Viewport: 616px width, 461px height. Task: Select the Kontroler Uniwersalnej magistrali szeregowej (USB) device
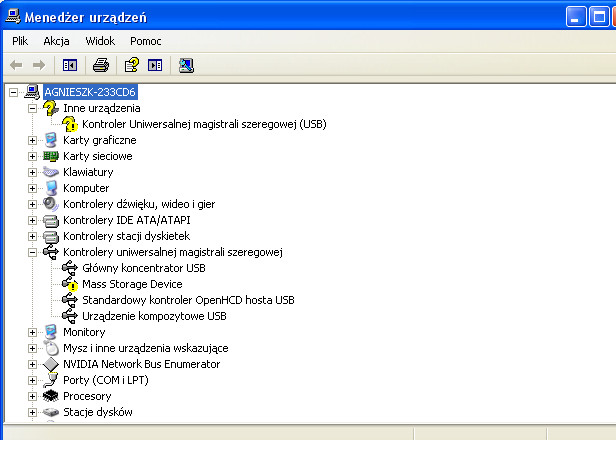coord(204,124)
